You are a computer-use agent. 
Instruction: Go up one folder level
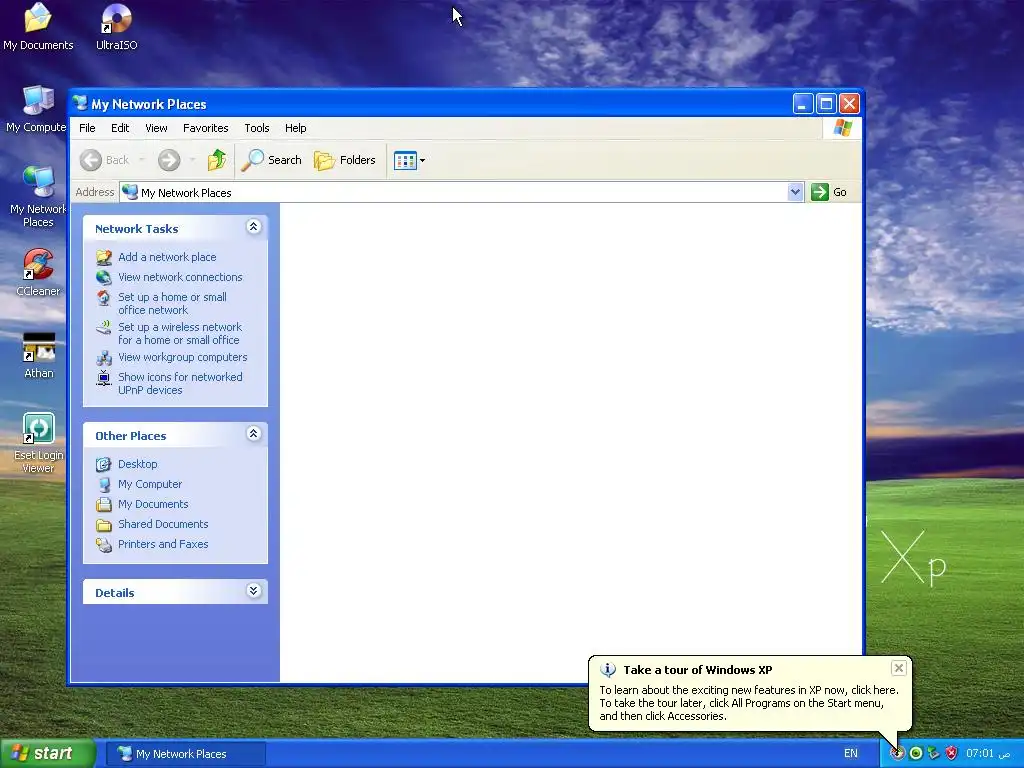217,160
